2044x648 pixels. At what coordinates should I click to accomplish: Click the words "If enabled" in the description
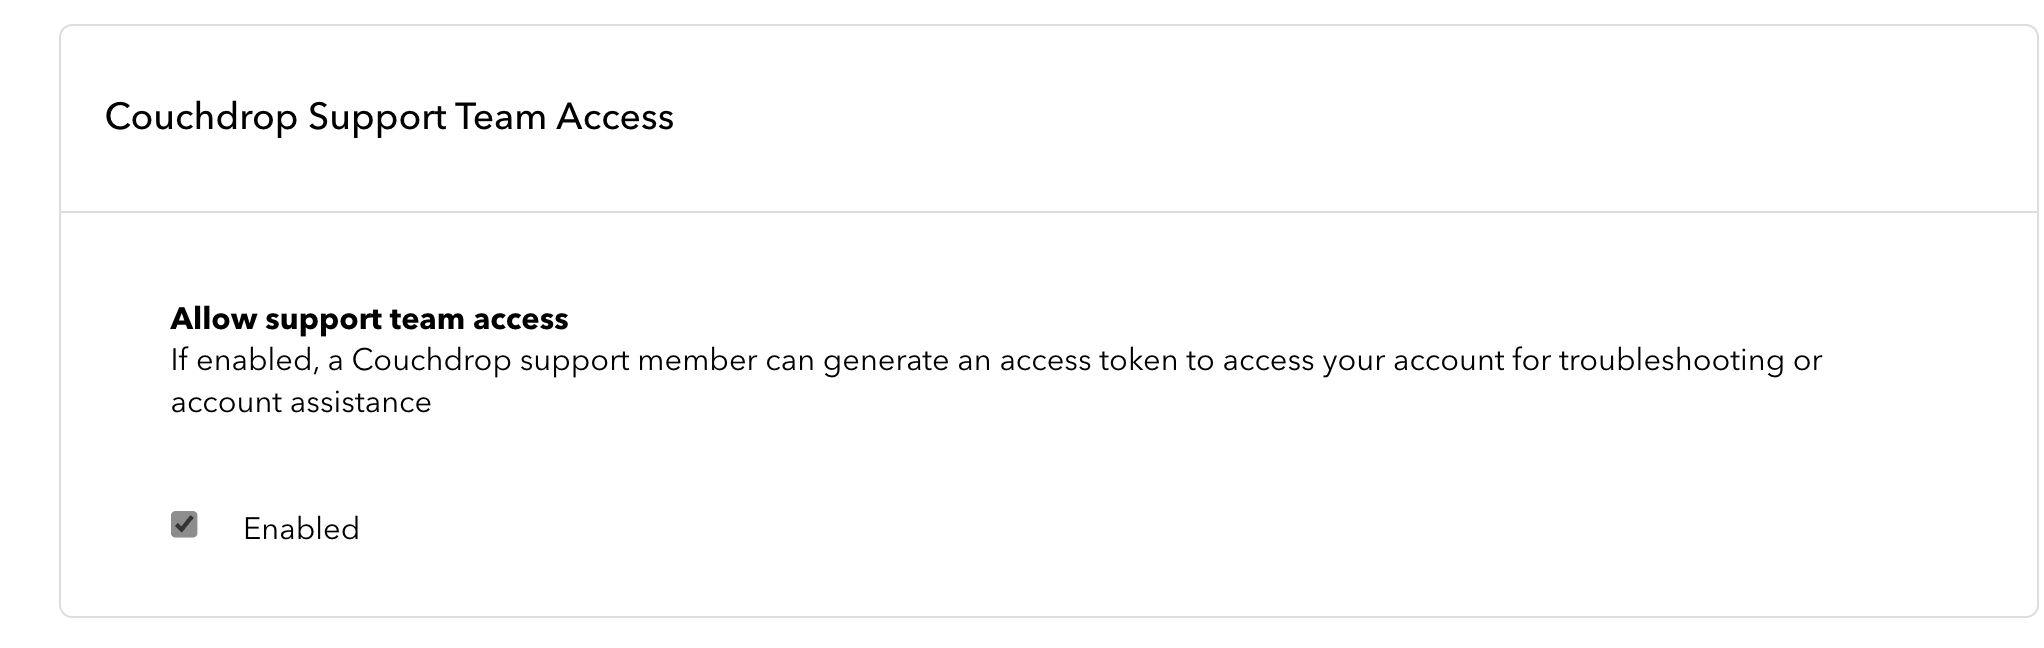pyautogui.click(x=243, y=360)
